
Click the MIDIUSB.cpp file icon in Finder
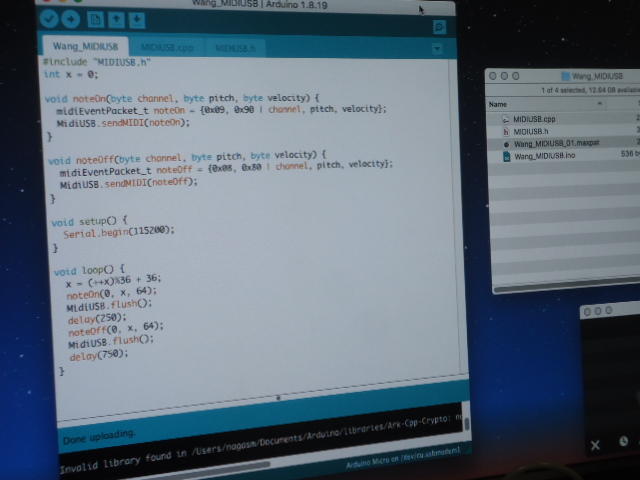point(506,119)
